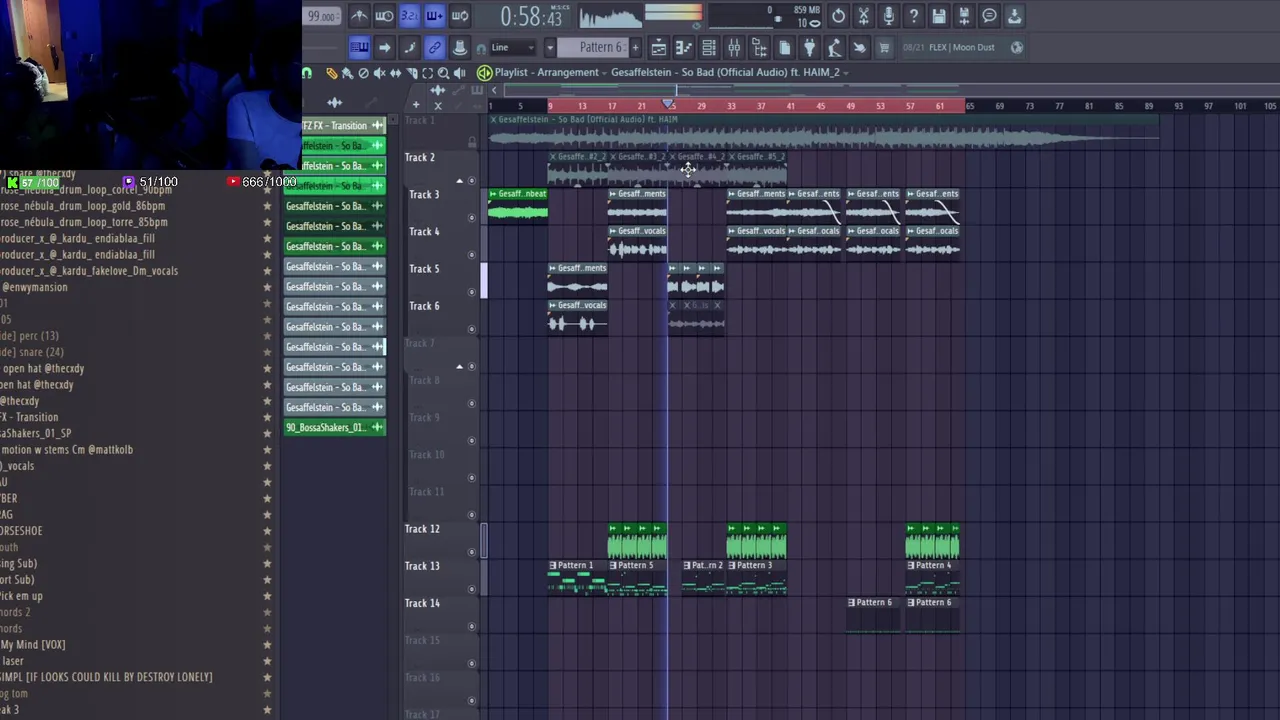Click the Track 12 label
1280x720 pixels.
[421, 529]
